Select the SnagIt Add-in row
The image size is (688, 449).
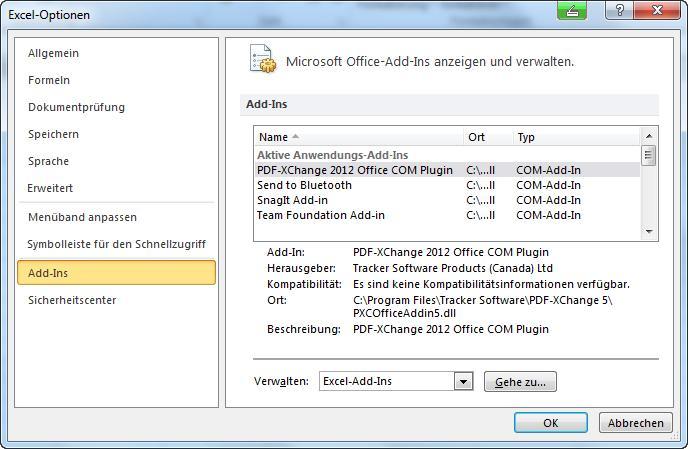[x=447, y=200]
